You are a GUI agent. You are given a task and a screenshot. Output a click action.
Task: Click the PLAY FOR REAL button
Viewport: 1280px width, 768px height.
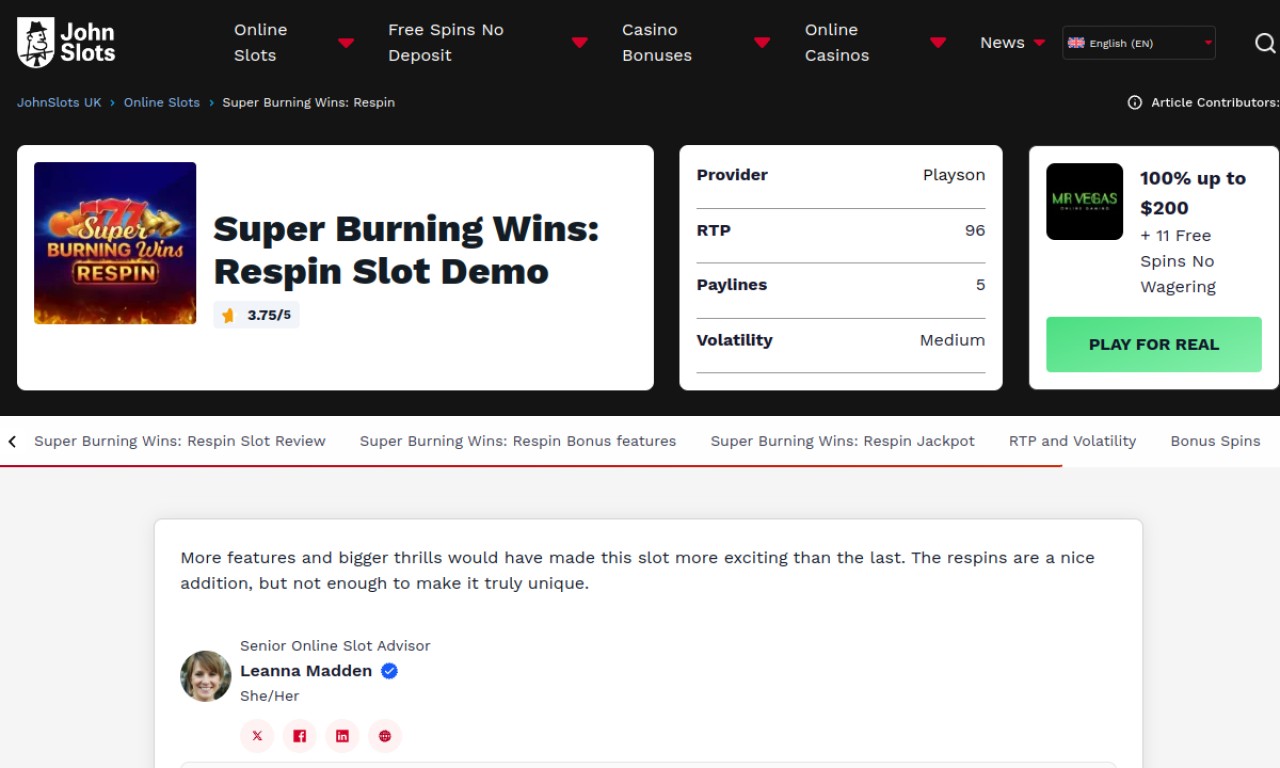tap(1154, 344)
